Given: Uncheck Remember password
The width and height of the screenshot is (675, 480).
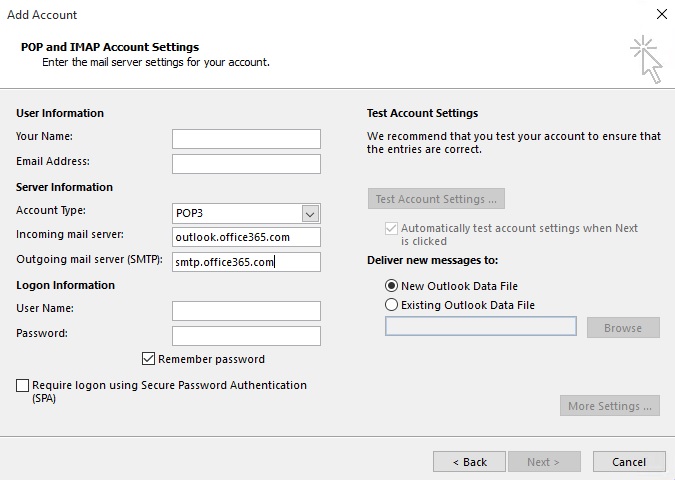Looking at the screenshot, I should (x=149, y=359).
